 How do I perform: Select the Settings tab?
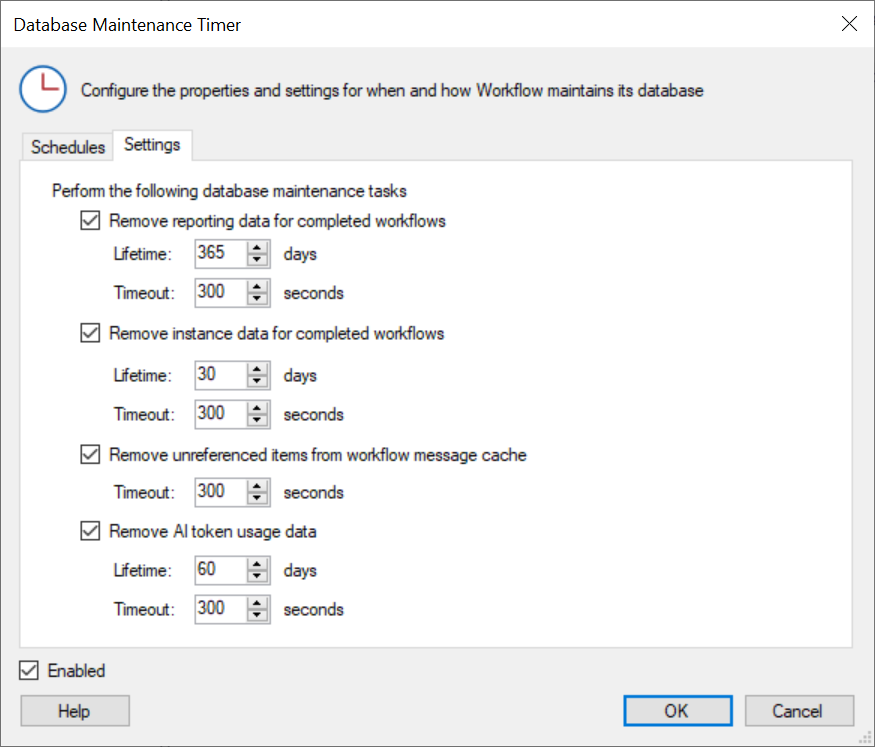point(152,145)
